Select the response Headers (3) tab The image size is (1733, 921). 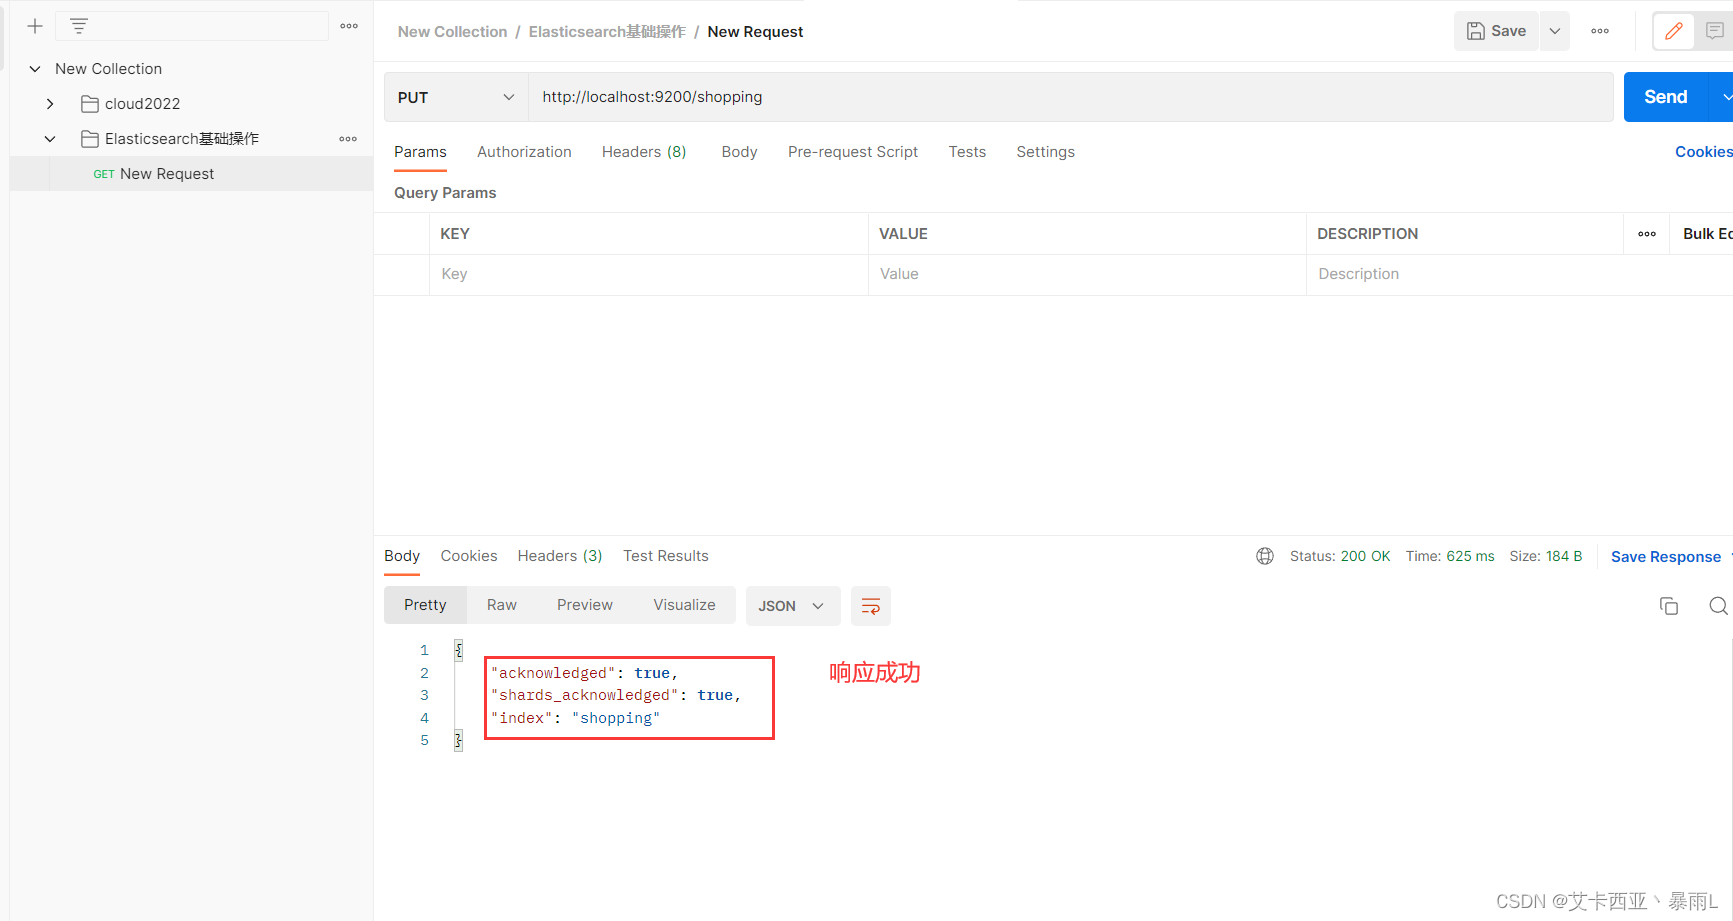coord(560,556)
